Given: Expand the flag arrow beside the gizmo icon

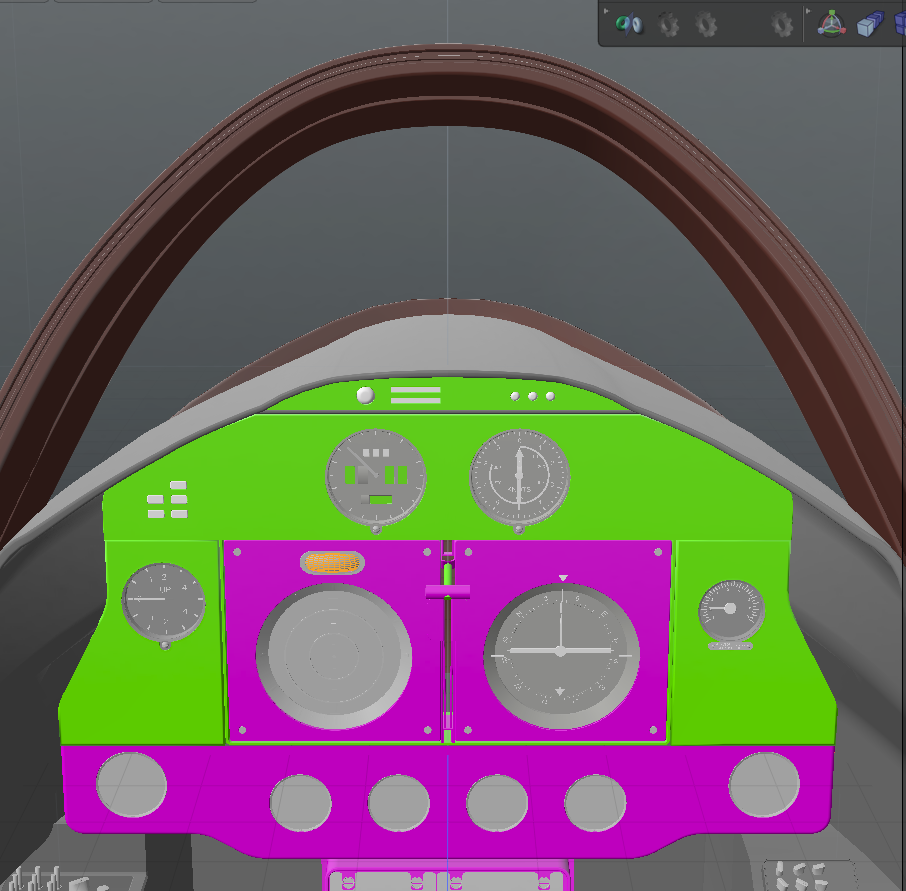Looking at the screenshot, I should point(808,11).
